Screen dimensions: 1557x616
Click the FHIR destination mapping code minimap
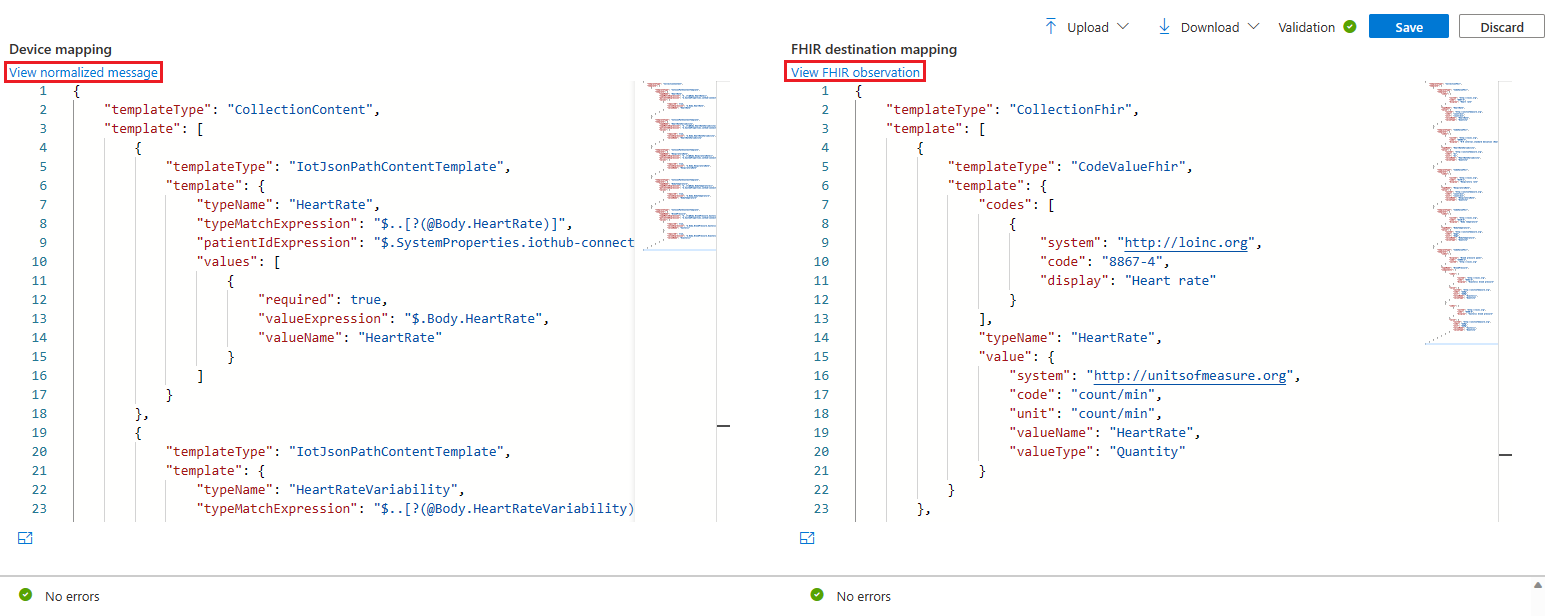[1461, 210]
